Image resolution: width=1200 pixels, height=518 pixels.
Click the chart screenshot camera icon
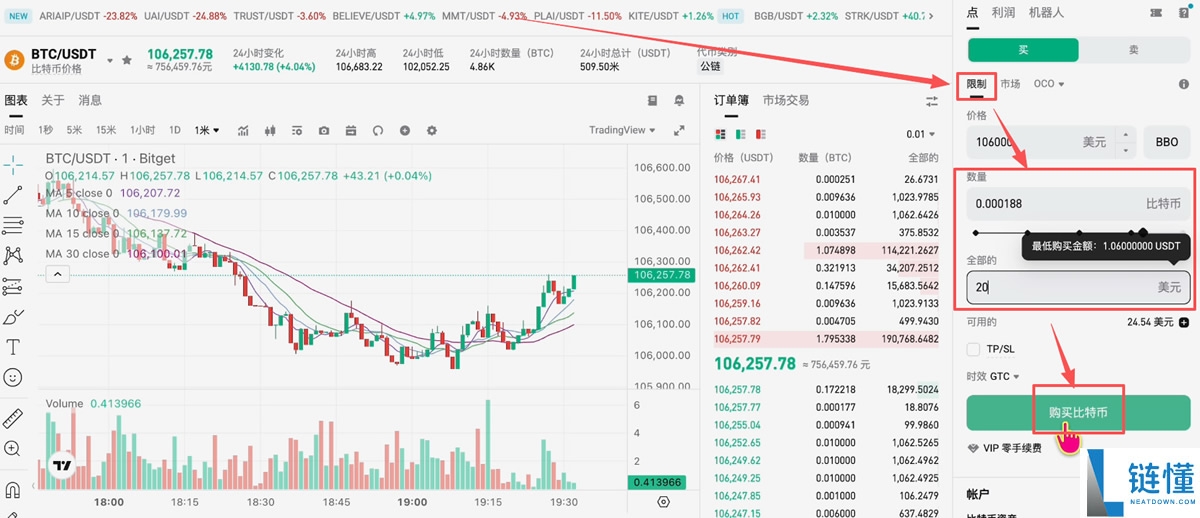point(324,130)
